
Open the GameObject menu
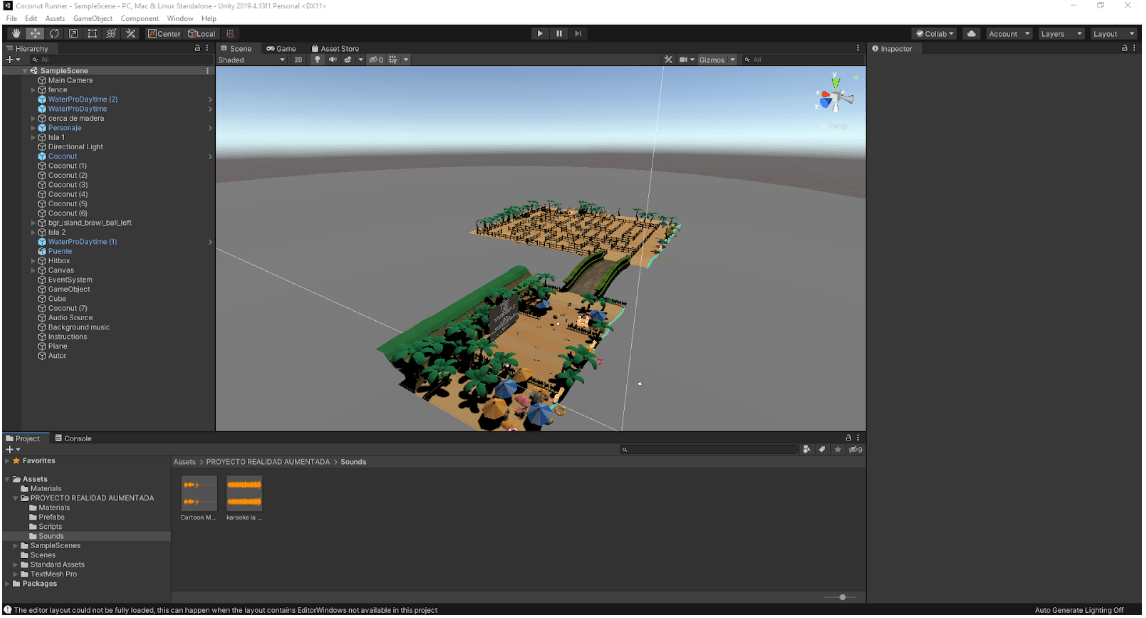[92, 17]
